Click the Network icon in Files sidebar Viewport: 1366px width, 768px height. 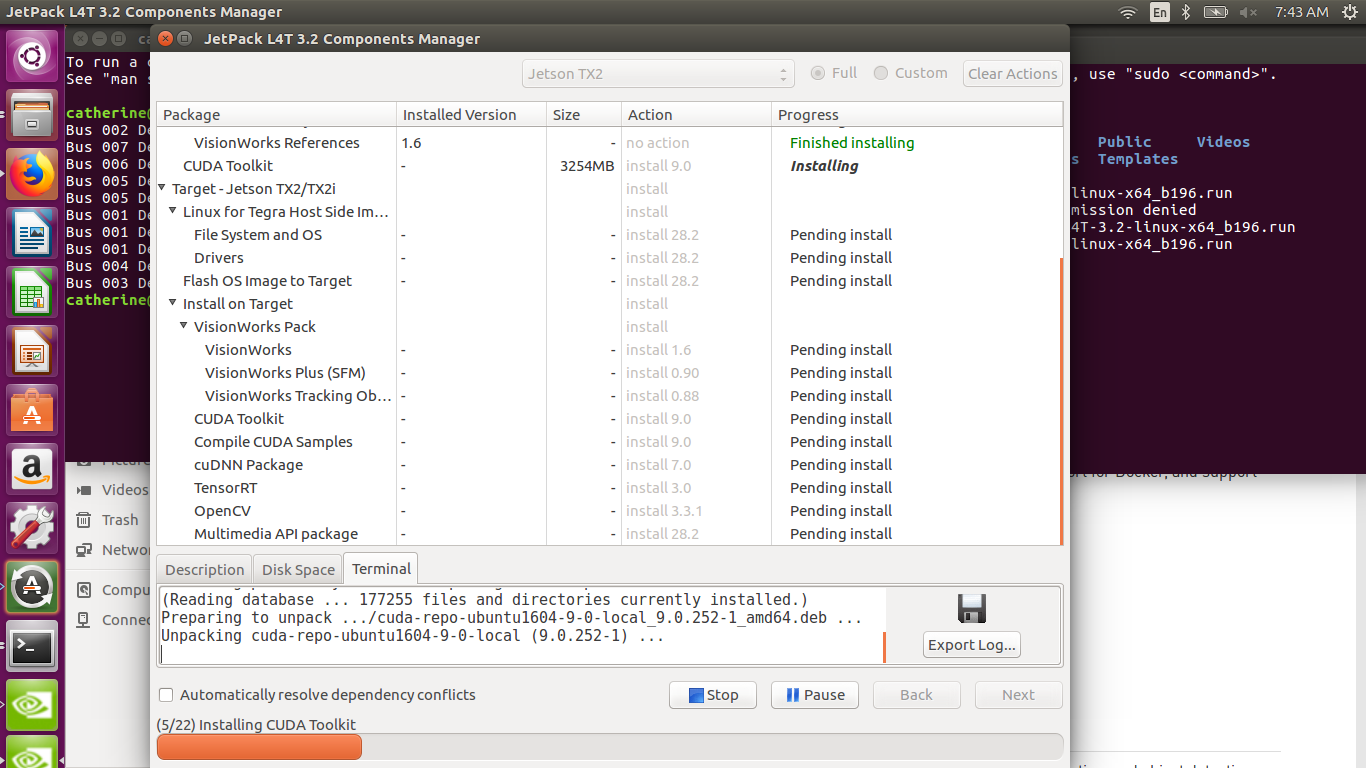tap(84, 550)
